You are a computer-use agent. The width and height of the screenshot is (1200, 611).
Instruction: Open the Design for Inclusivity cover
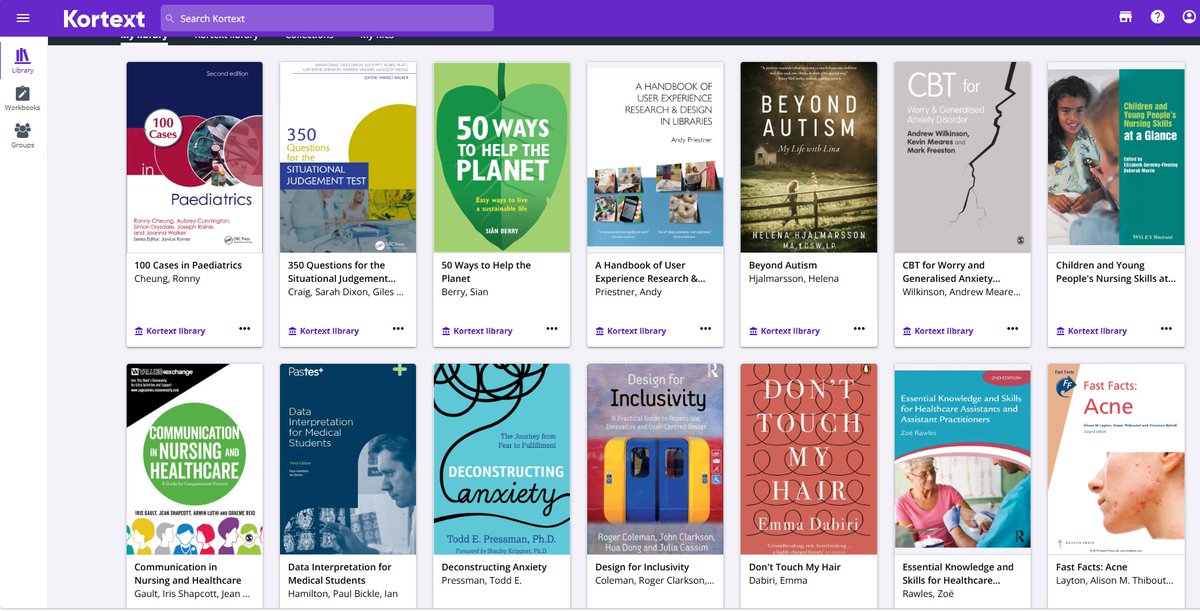[655, 459]
